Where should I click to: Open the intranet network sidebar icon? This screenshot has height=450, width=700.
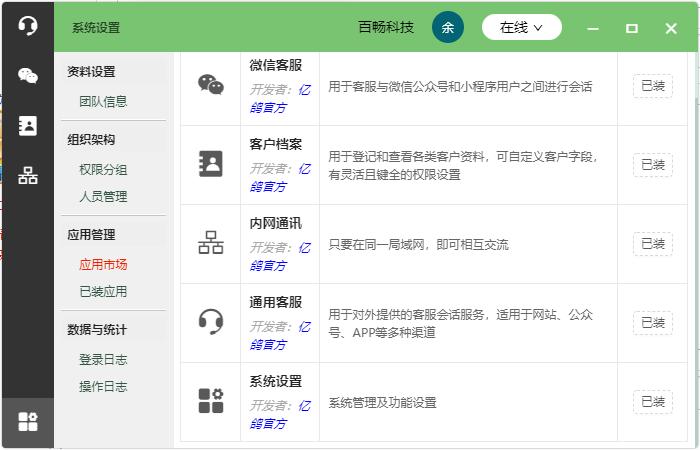(x=28, y=175)
